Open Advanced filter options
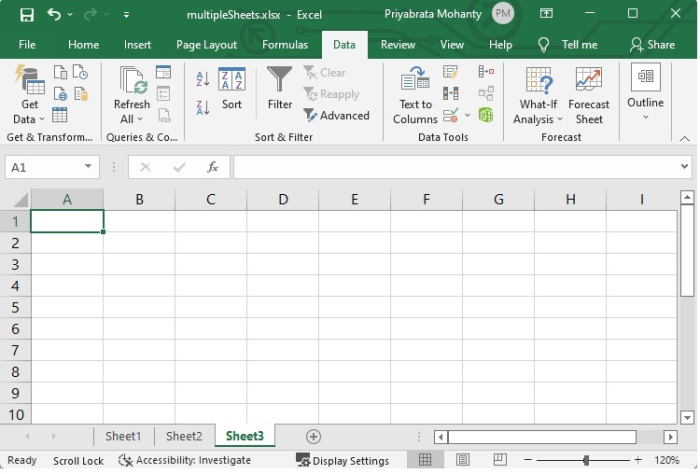Viewport: 700px width, 474px height. click(336, 116)
